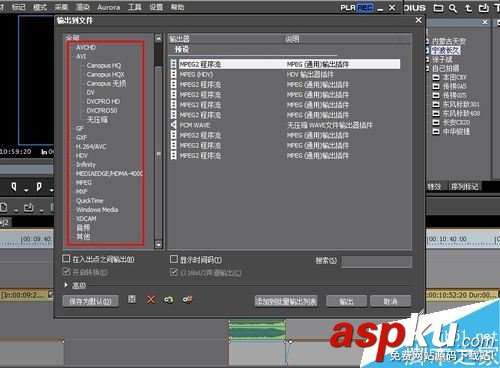Open the 帮助 menu
Screen dimensions: 500x368
177,7
